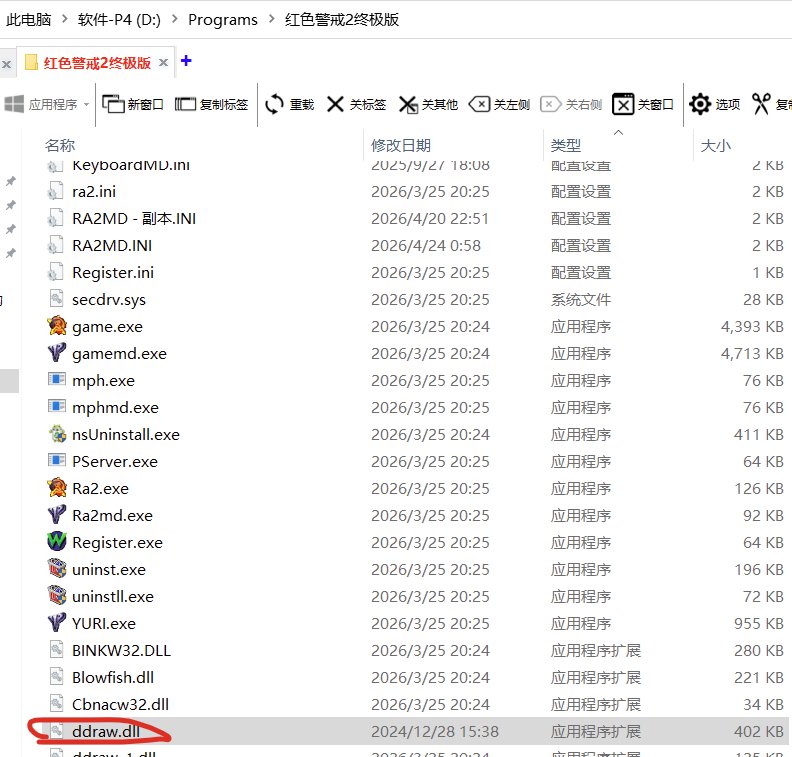Sort by the 大小 column header
The width and height of the screenshot is (792, 757).
(715, 145)
